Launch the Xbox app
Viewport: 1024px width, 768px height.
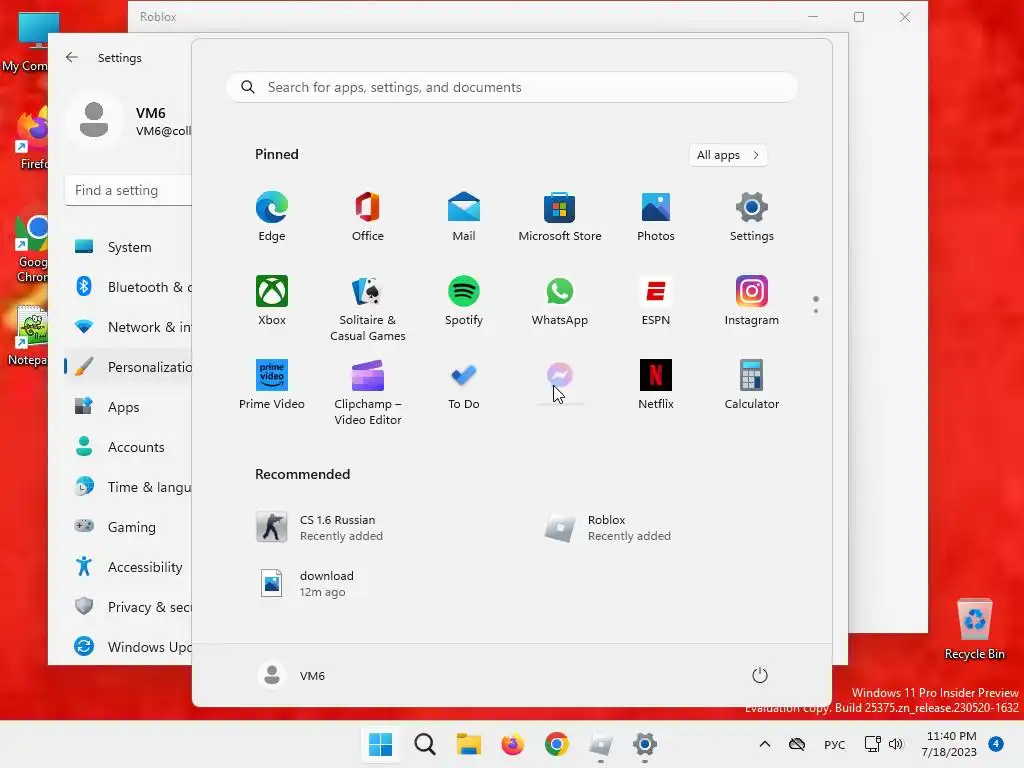272,300
